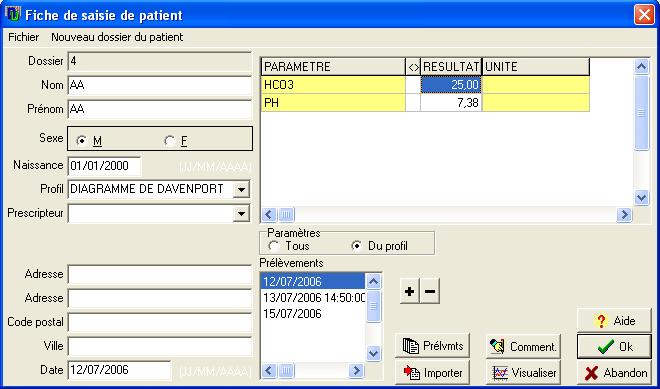
Task: Open the Fichier menu
Action: (24, 37)
